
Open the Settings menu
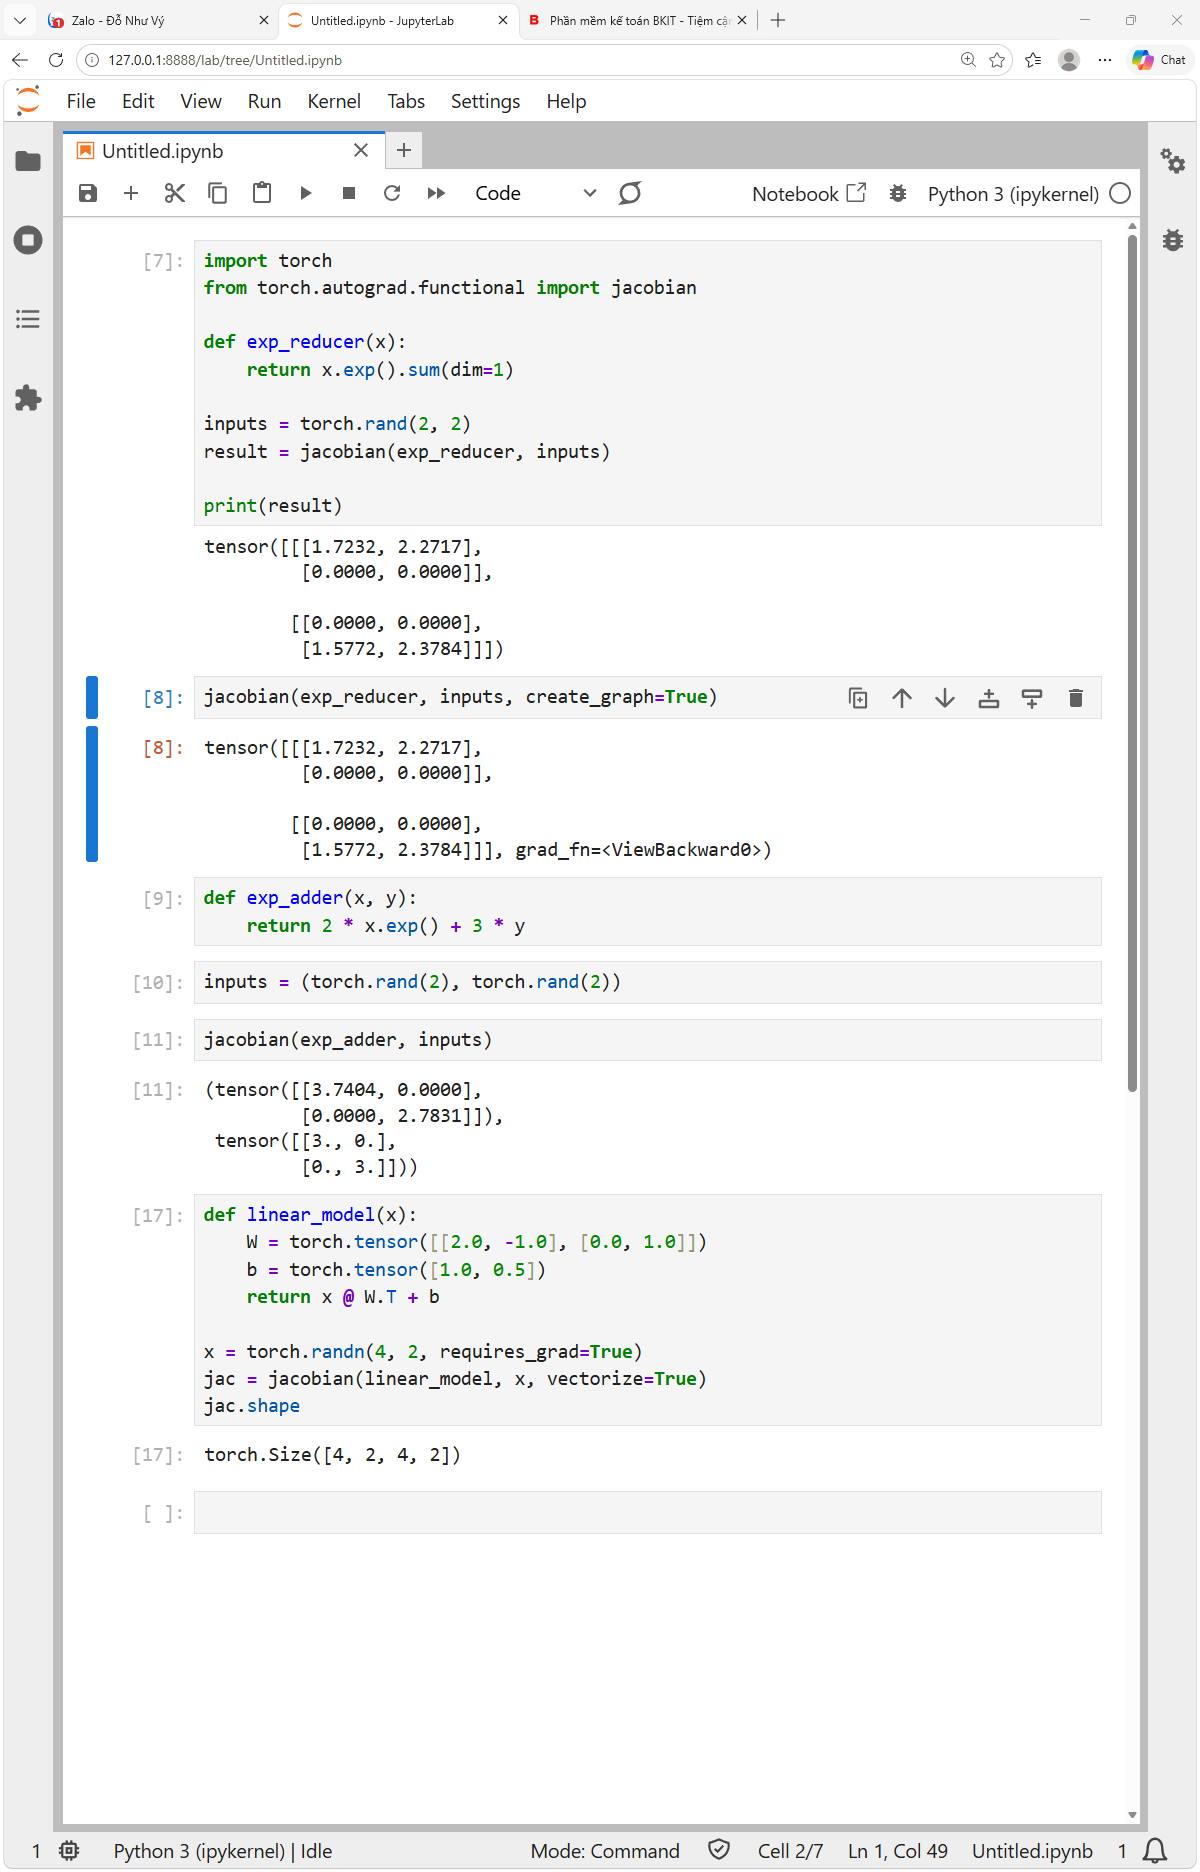tap(485, 101)
